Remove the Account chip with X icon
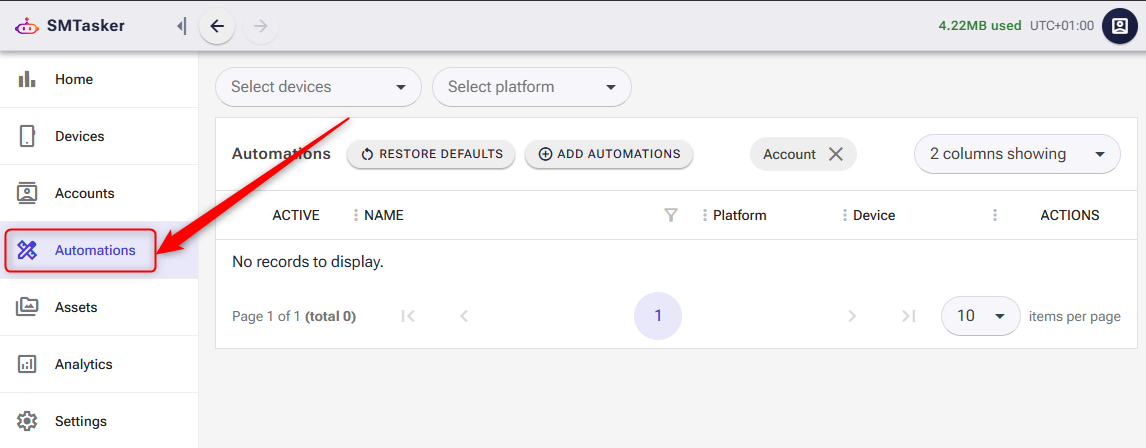This screenshot has width=1146, height=448. click(x=836, y=154)
